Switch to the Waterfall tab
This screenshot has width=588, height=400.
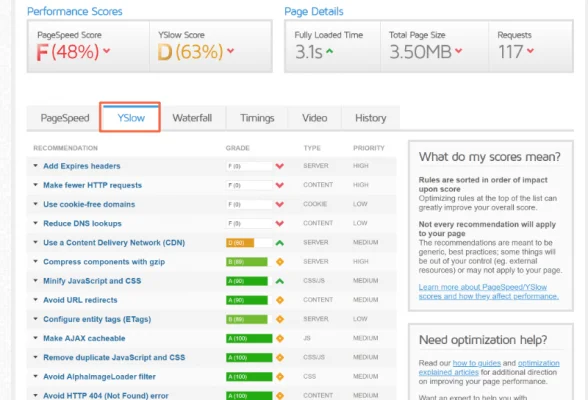click(x=192, y=118)
